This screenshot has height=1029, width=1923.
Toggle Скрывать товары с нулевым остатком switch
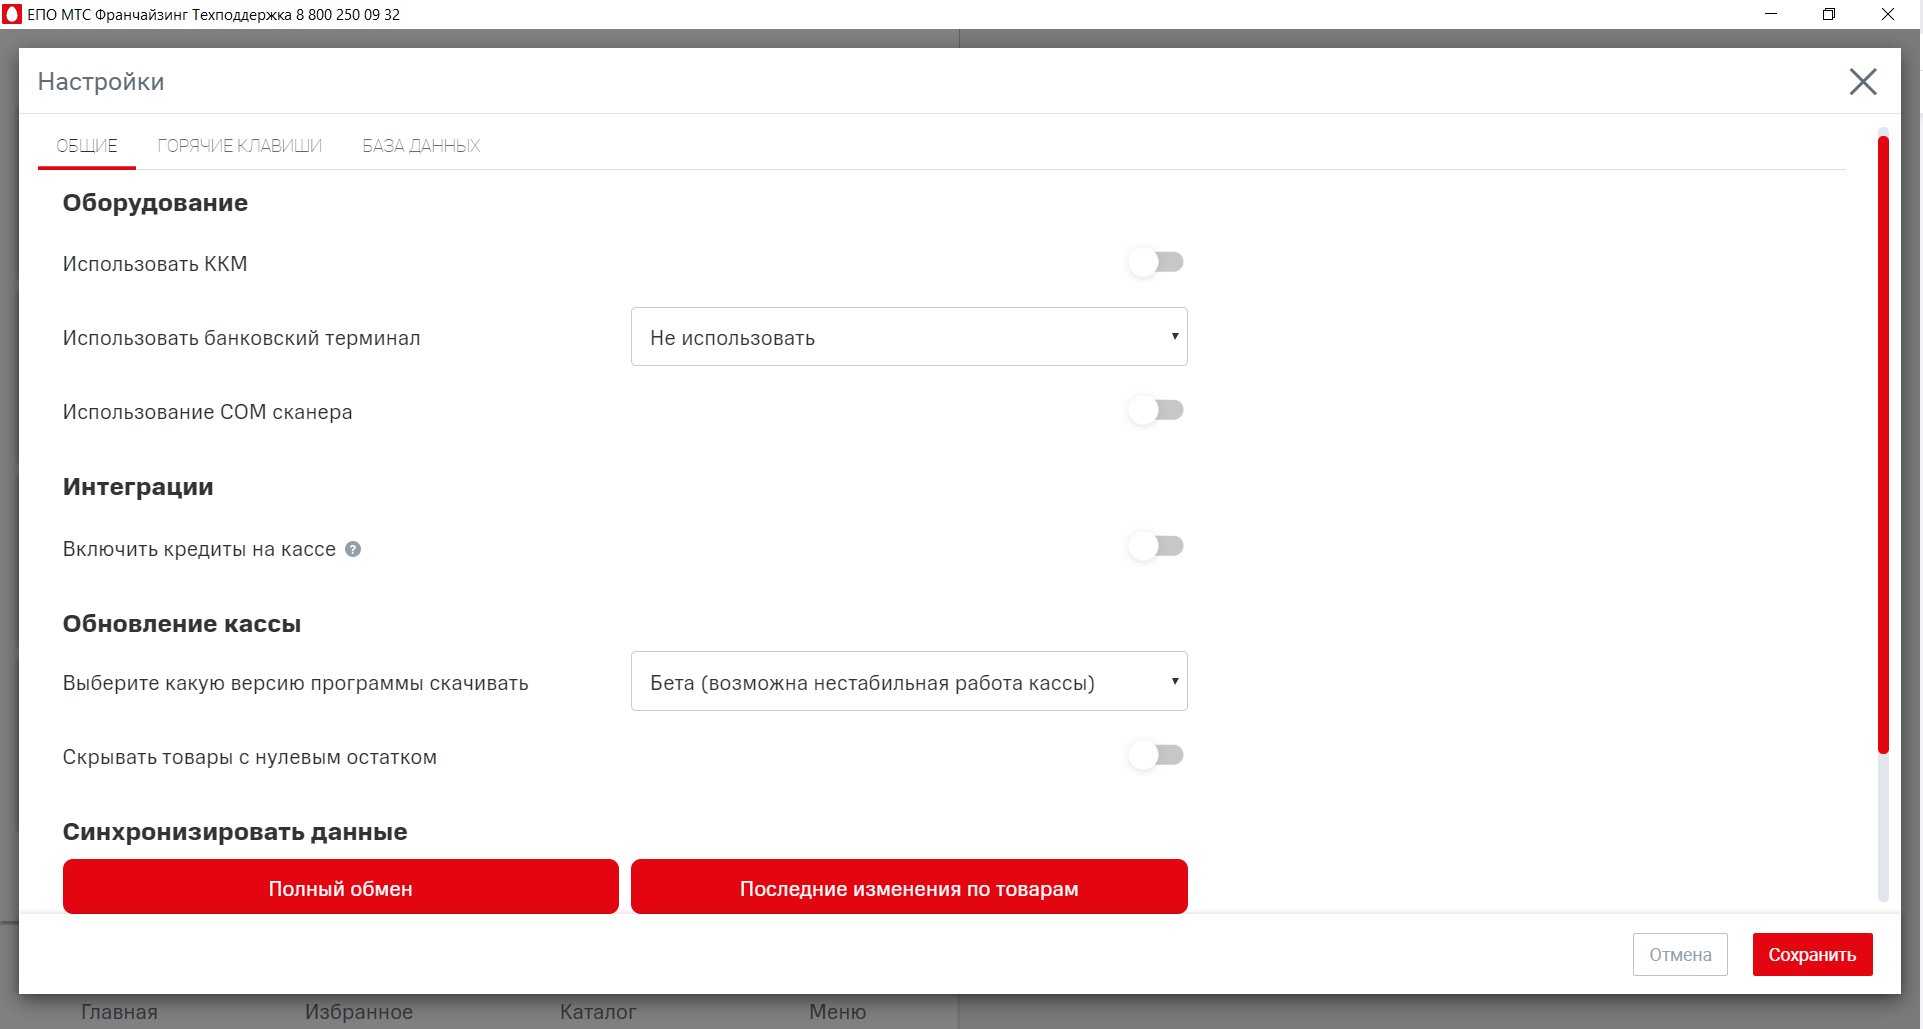click(1156, 755)
